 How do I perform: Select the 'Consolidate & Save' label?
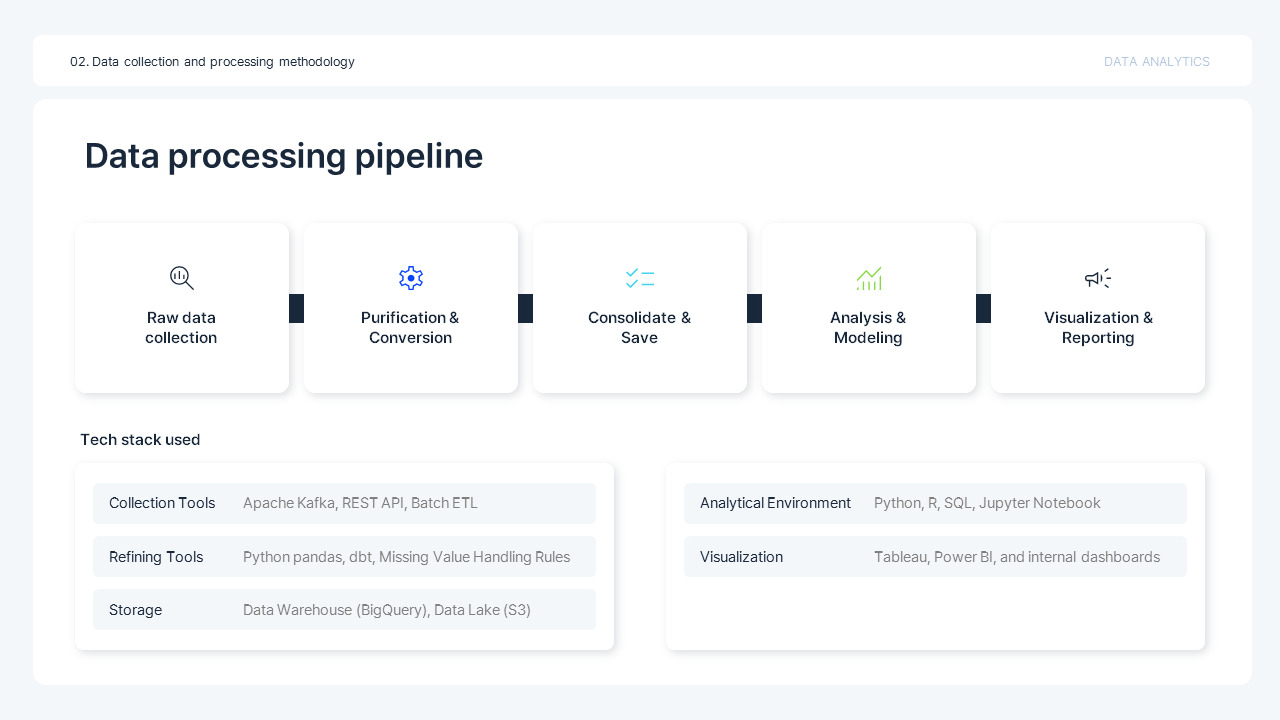tap(639, 328)
